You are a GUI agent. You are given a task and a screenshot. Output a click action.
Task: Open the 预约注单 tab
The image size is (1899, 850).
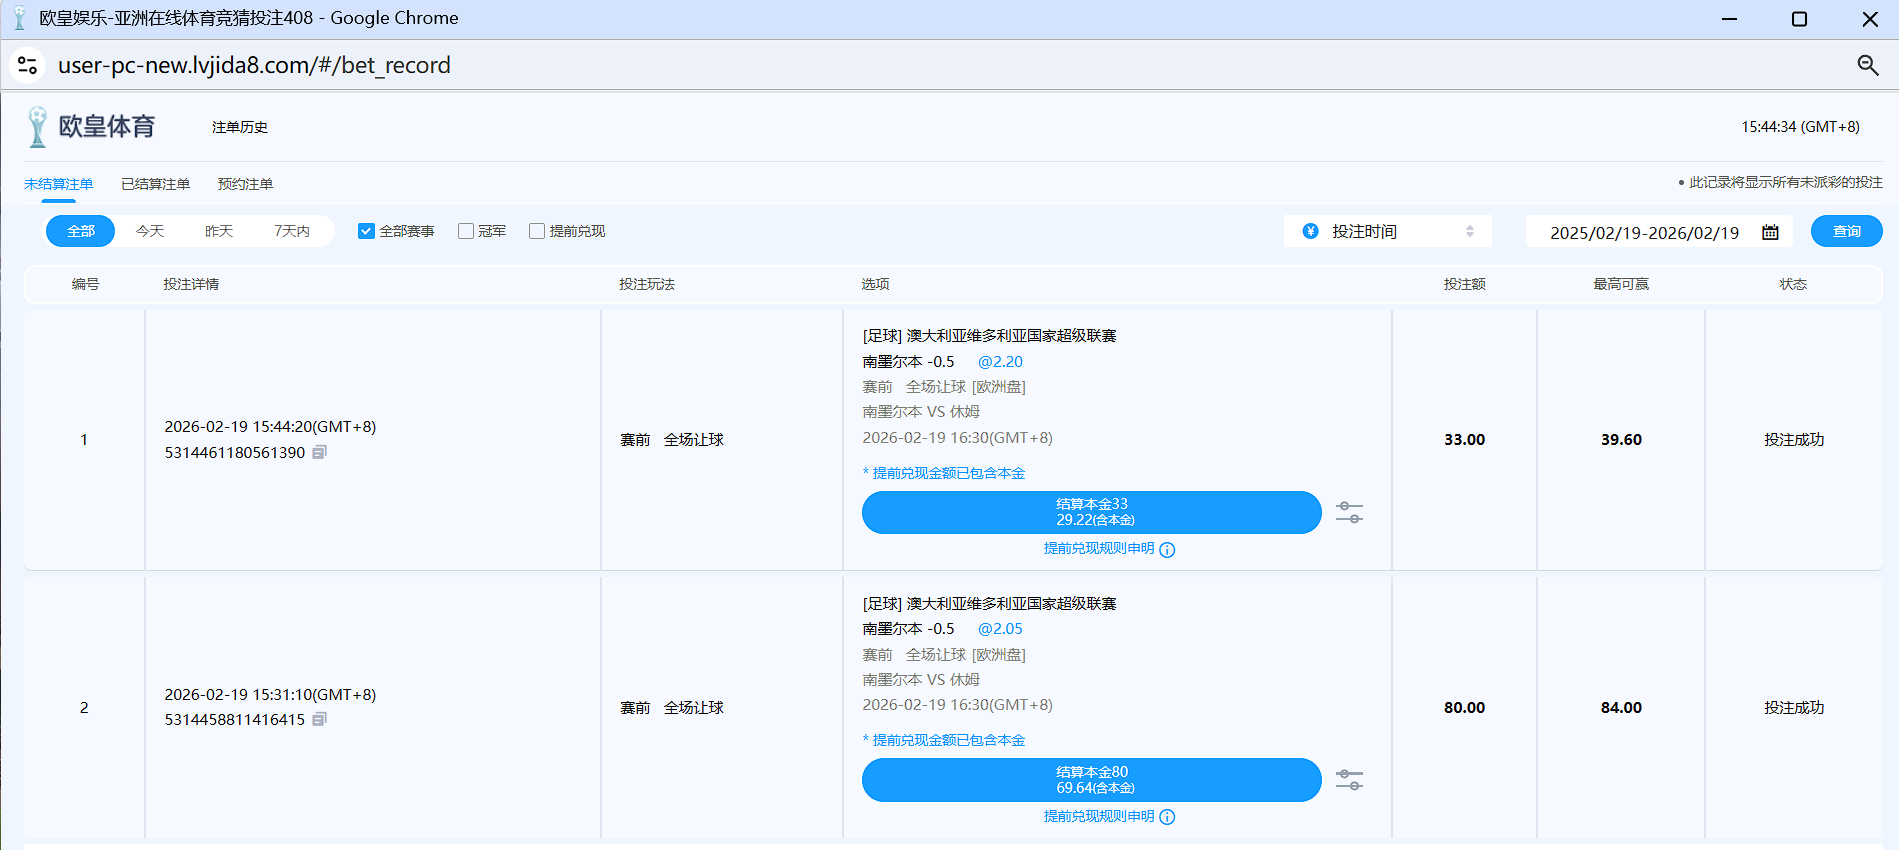click(x=245, y=184)
